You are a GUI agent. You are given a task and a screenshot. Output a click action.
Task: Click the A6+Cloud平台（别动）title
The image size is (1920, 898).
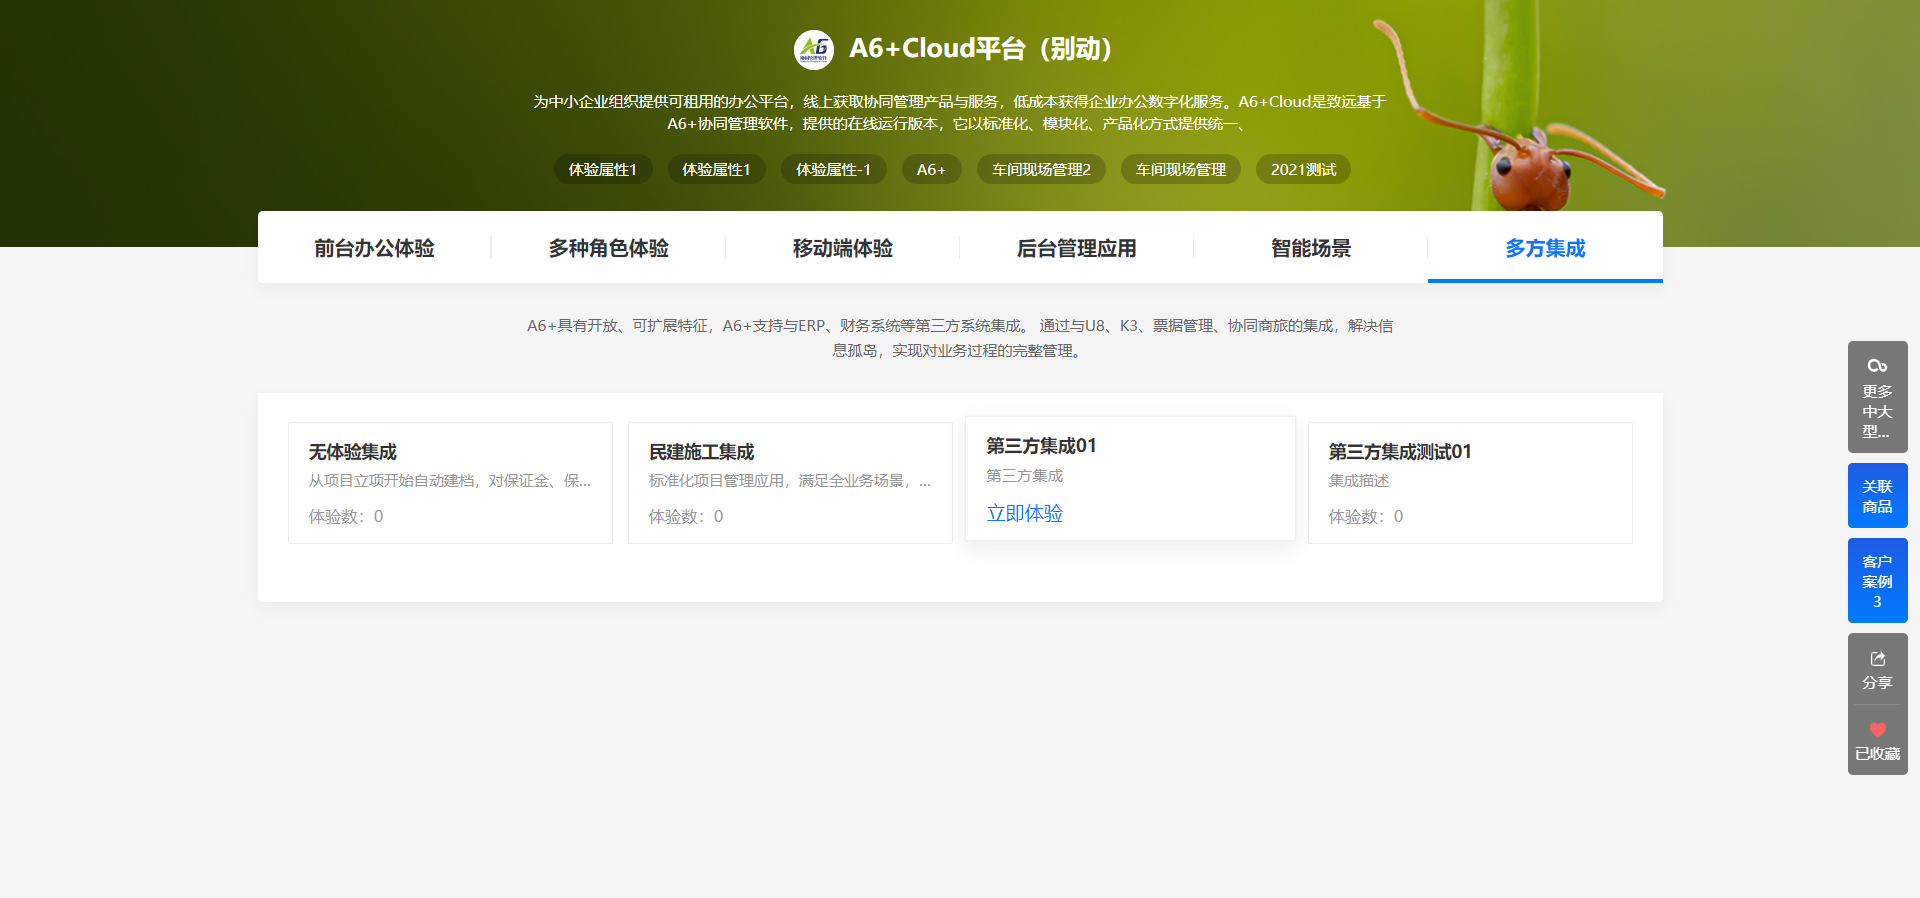(980, 49)
